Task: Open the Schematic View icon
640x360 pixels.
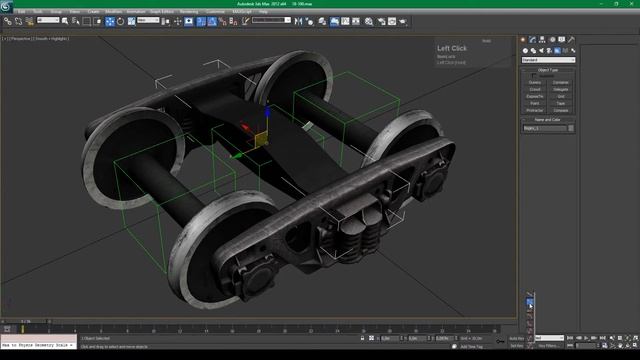Action: (356, 22)
